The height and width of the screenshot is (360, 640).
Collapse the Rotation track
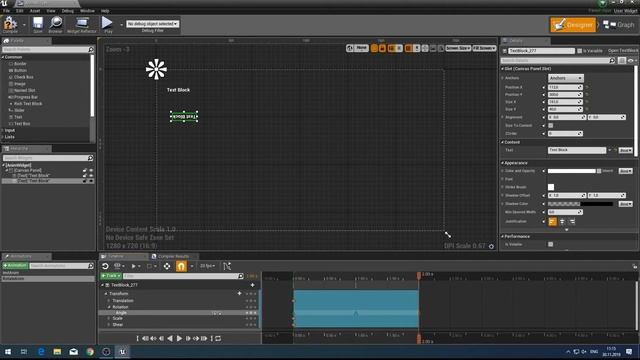point(109,307)
